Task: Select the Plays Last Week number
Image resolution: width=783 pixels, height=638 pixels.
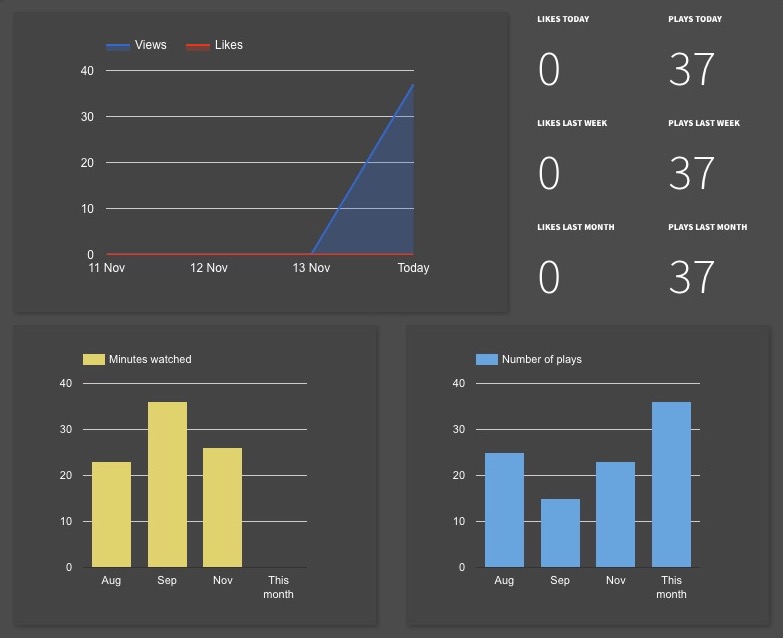Action: click(x=692, y=174)
